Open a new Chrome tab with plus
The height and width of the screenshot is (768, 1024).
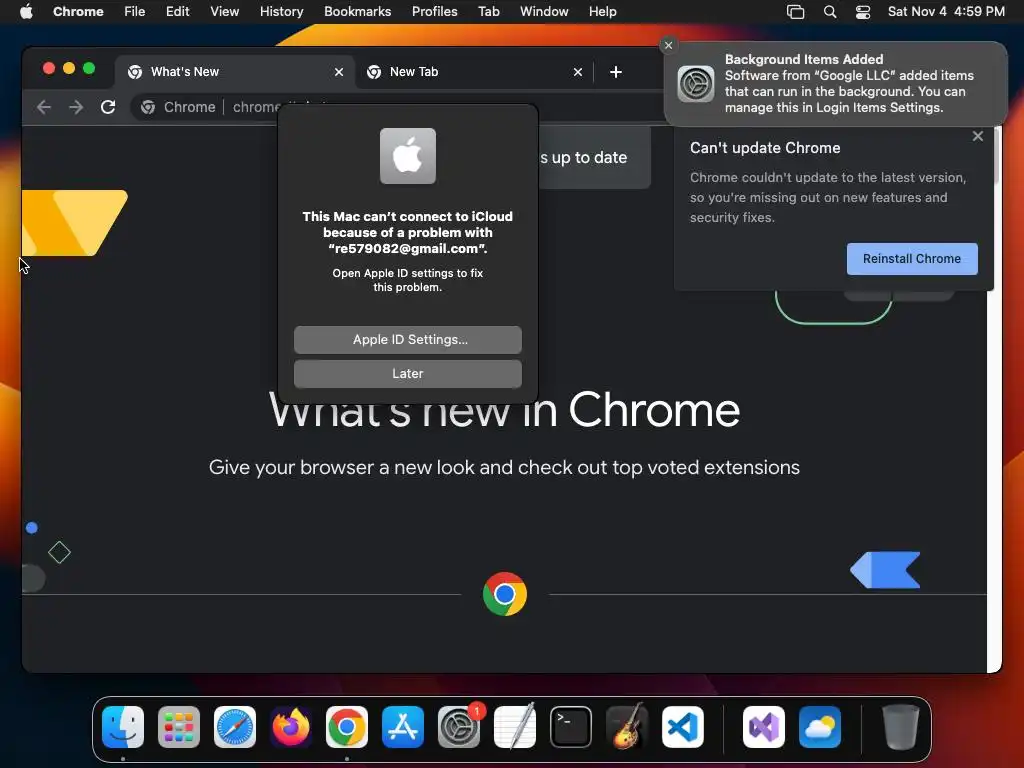click(616, 72)
